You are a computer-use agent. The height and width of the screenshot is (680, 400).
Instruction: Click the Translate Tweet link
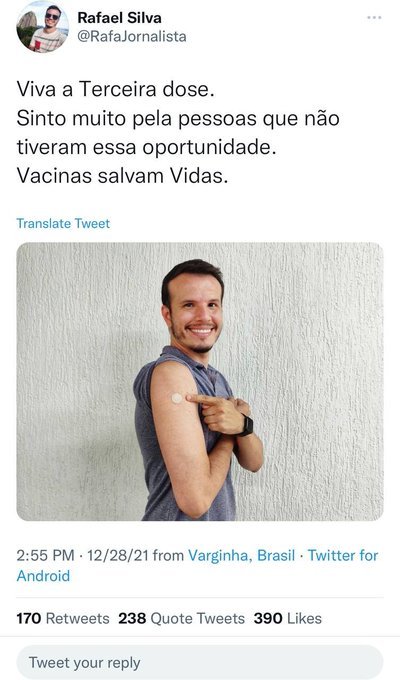click(x=63, y=223)
